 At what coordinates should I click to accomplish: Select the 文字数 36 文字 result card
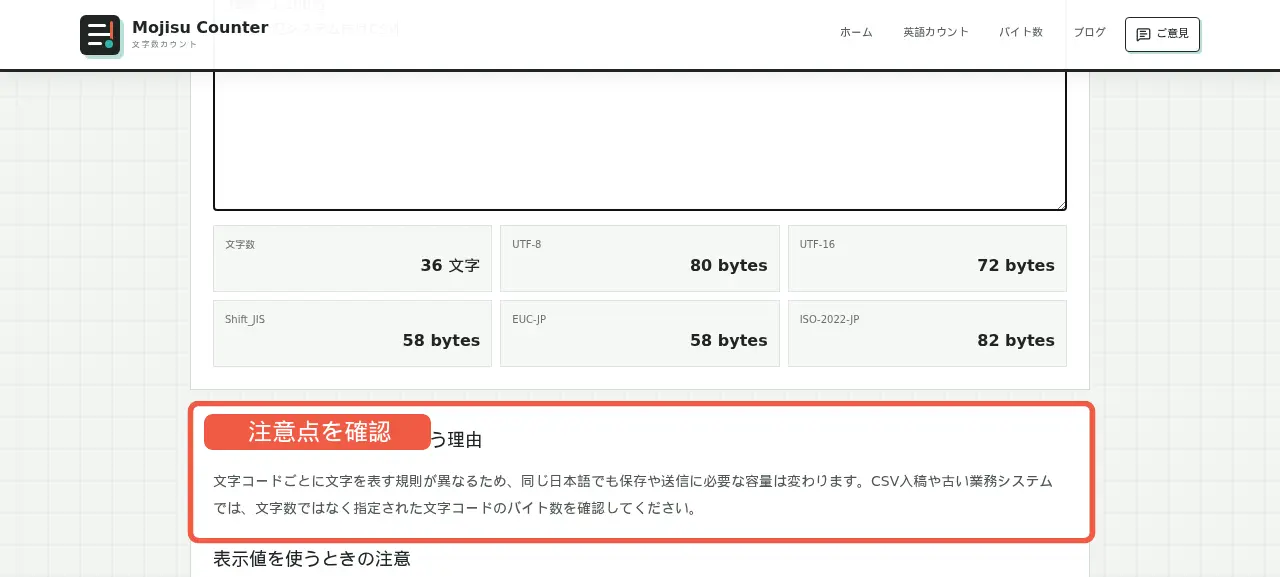coord(352,258)
